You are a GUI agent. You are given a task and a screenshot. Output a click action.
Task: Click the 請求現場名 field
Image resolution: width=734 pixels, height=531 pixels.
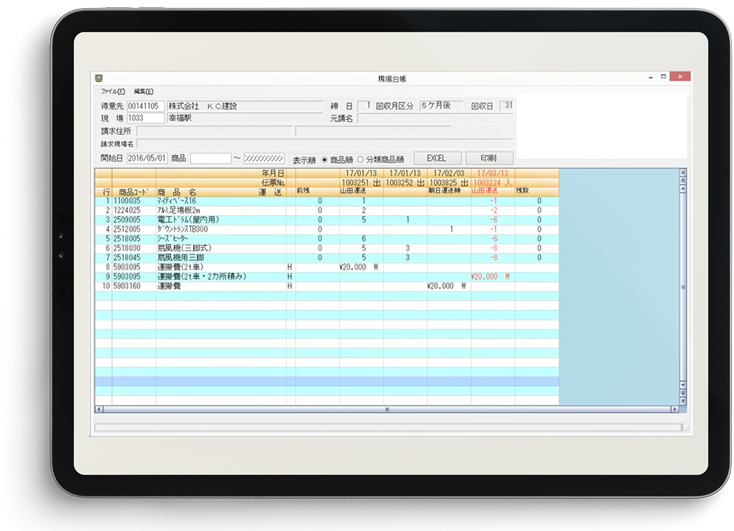pos(324,144)
